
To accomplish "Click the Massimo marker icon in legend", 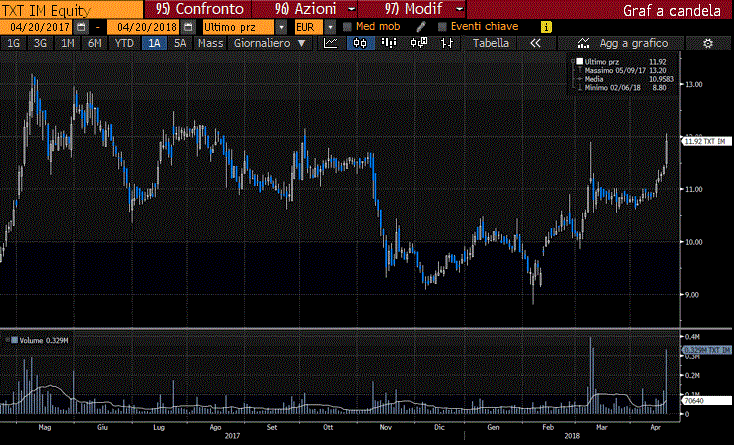I will [580, 70].
